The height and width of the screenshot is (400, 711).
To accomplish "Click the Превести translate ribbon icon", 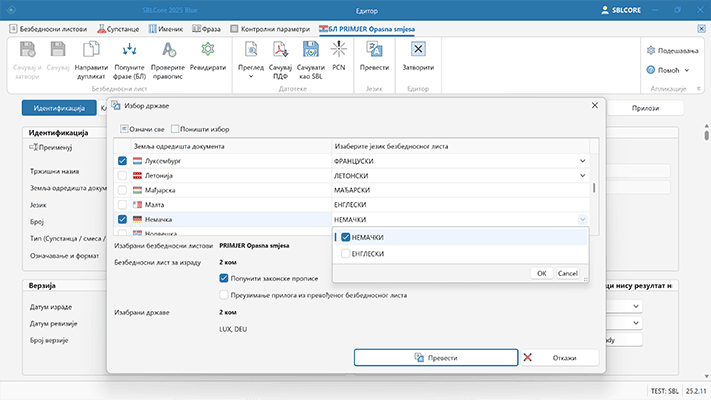I will [375, 49].
